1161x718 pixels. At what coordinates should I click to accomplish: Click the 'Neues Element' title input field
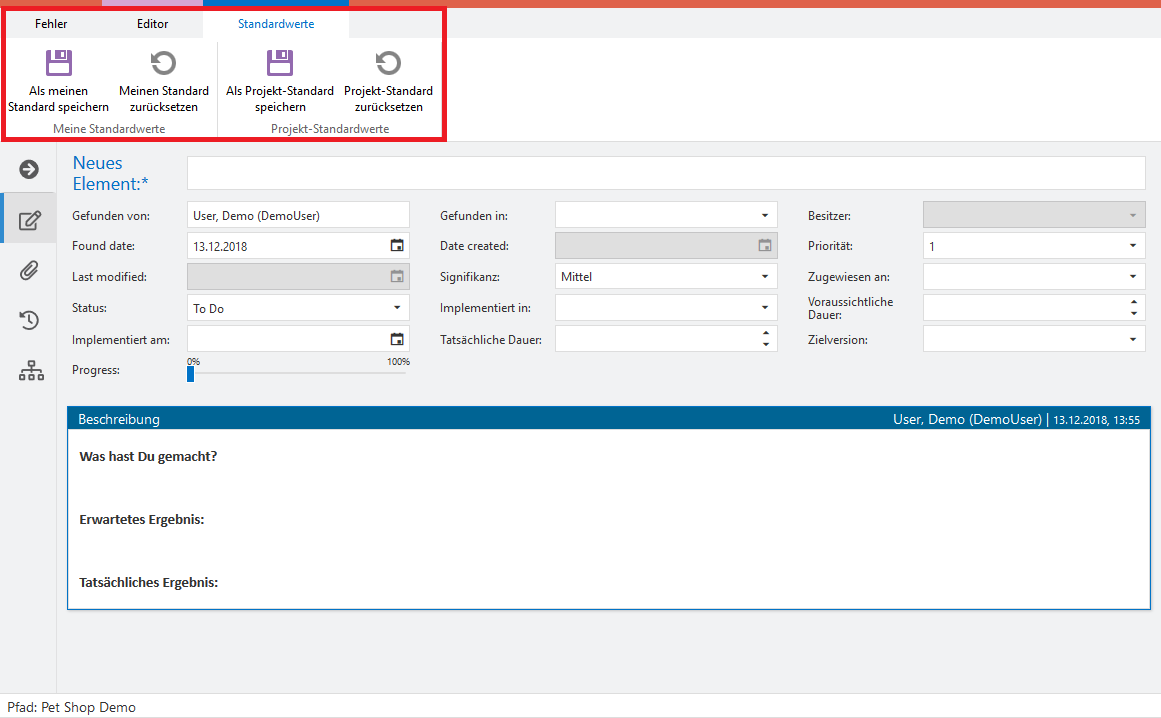[665, 173]
